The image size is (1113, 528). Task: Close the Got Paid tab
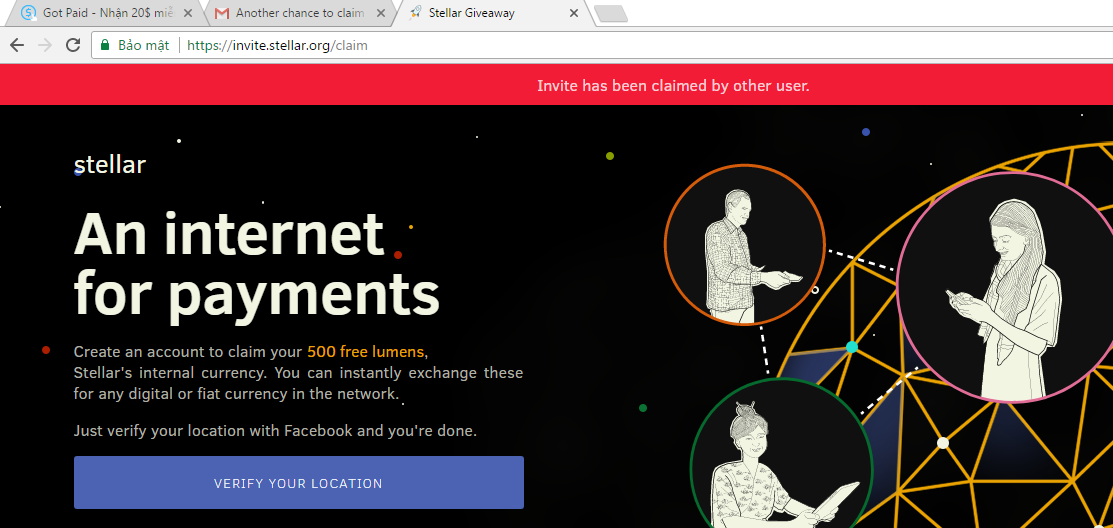click(x=186, y=13)
